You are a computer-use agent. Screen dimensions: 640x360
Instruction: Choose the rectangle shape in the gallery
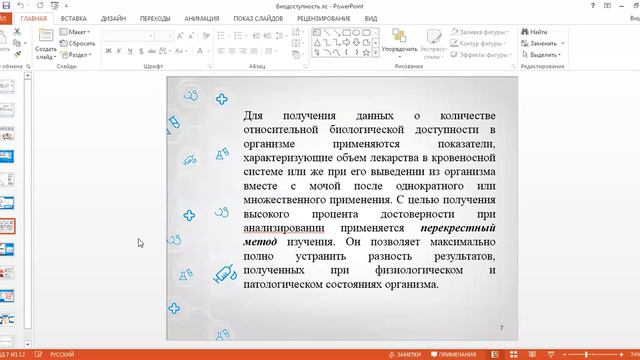(347, 32)
